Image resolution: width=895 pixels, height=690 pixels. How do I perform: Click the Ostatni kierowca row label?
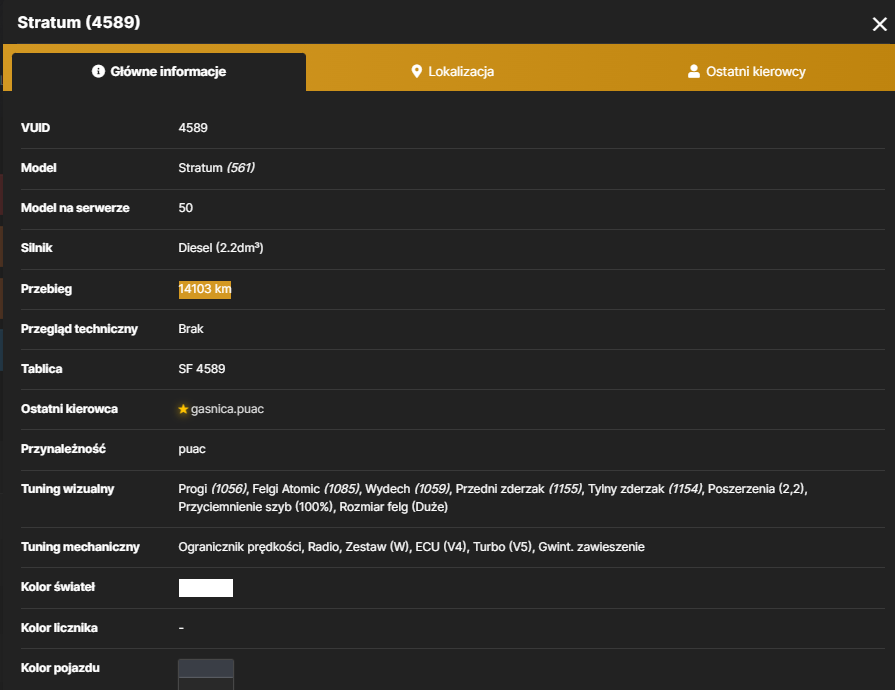pos(69,409)
